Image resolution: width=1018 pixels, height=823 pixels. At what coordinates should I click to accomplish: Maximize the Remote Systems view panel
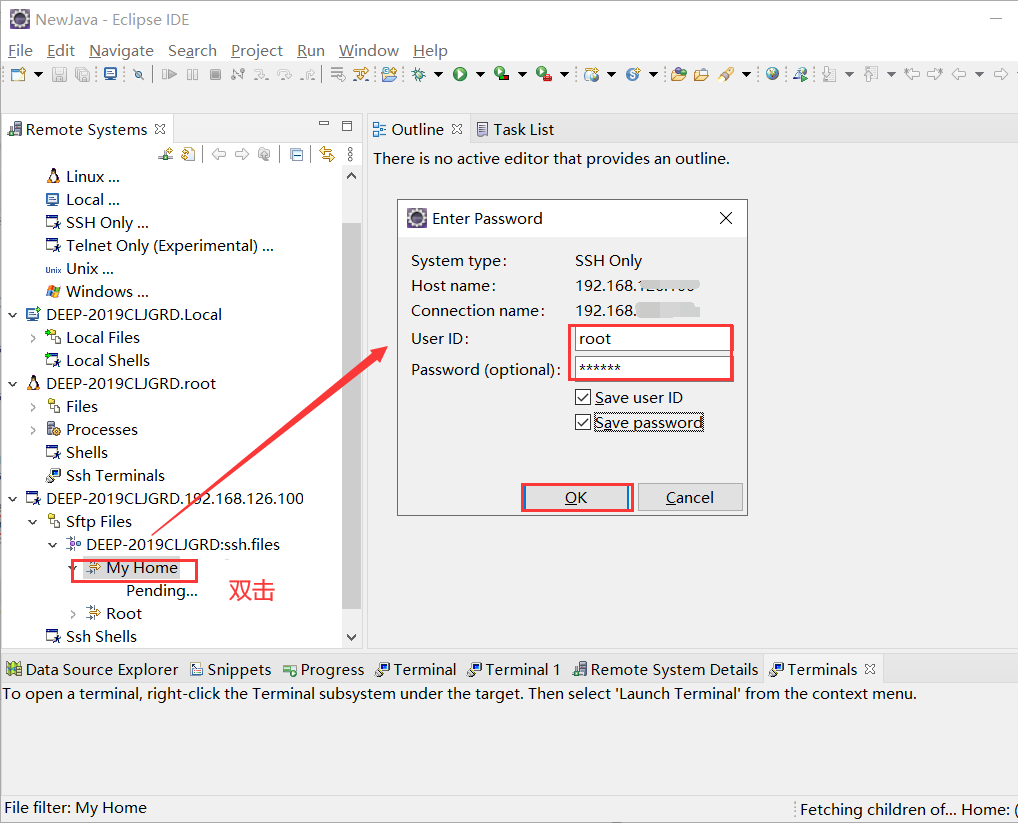click(x=347, y=125)
